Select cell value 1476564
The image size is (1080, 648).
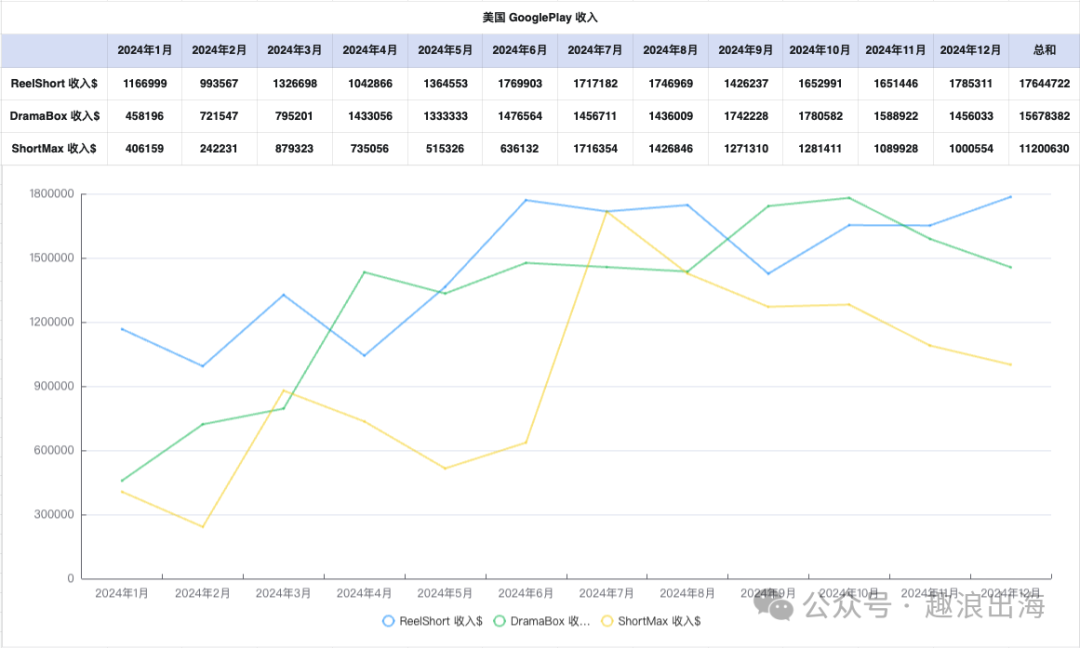pyautogui.click(x=520, y=116)
